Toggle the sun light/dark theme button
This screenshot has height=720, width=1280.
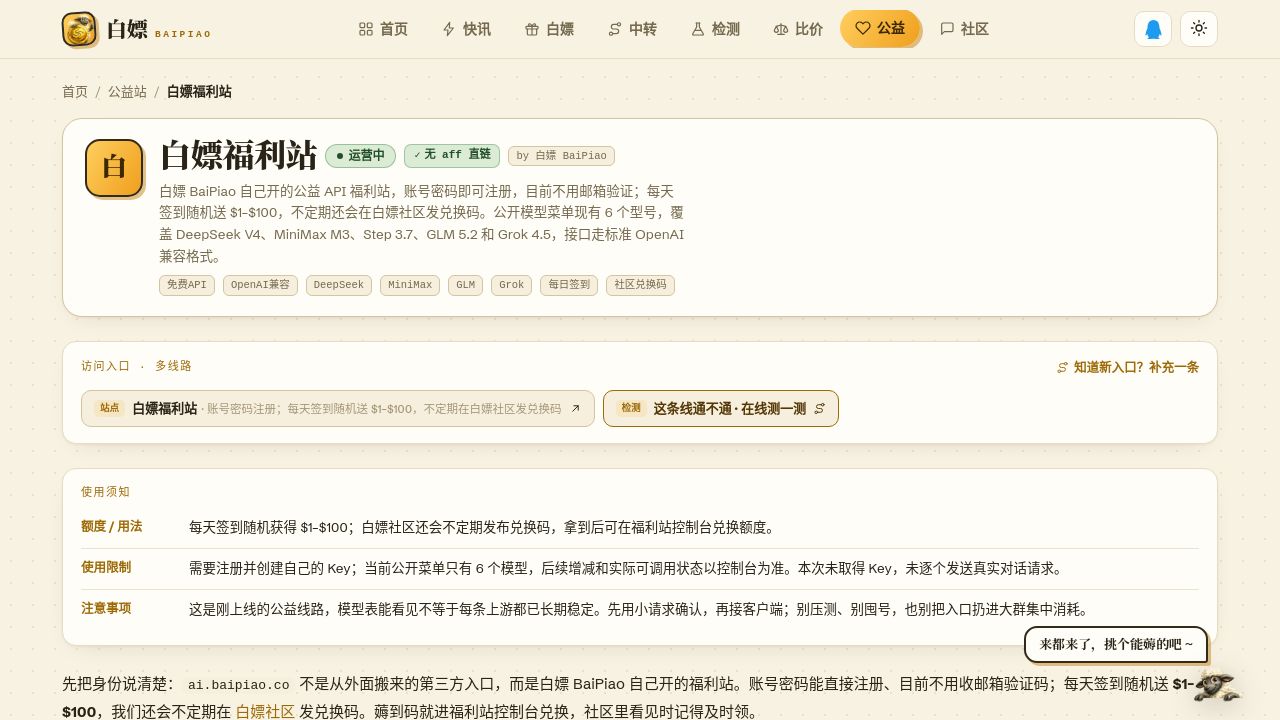point(1199,29)
